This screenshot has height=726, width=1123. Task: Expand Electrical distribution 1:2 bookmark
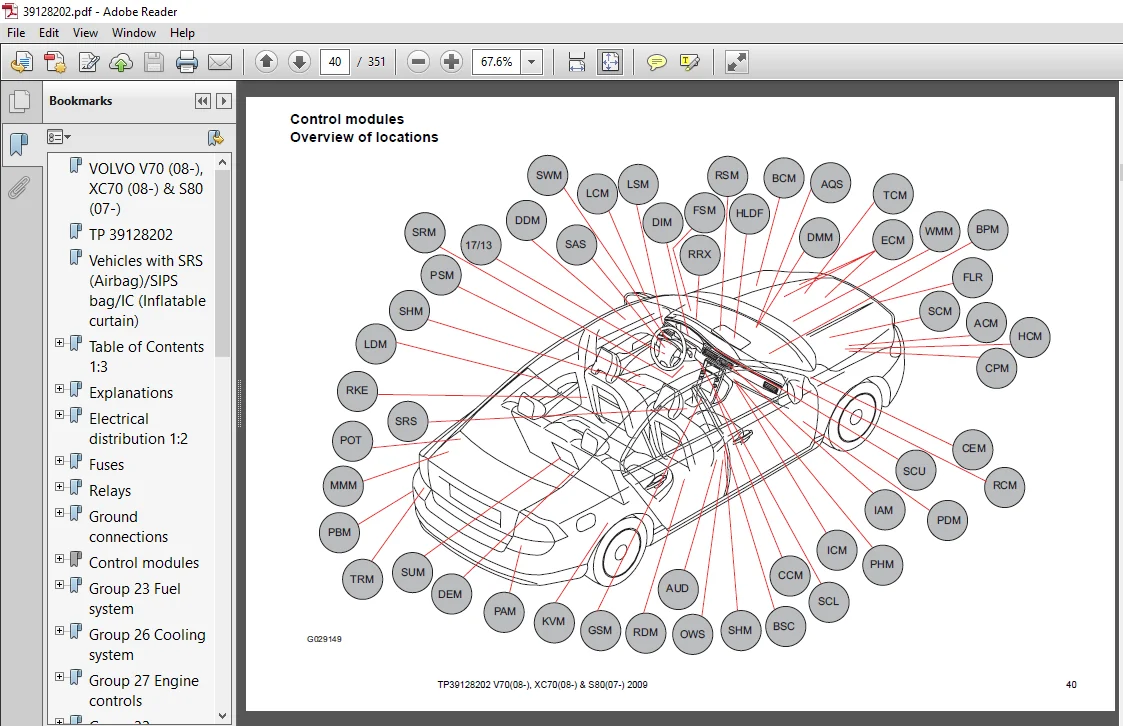click(60, 415)
